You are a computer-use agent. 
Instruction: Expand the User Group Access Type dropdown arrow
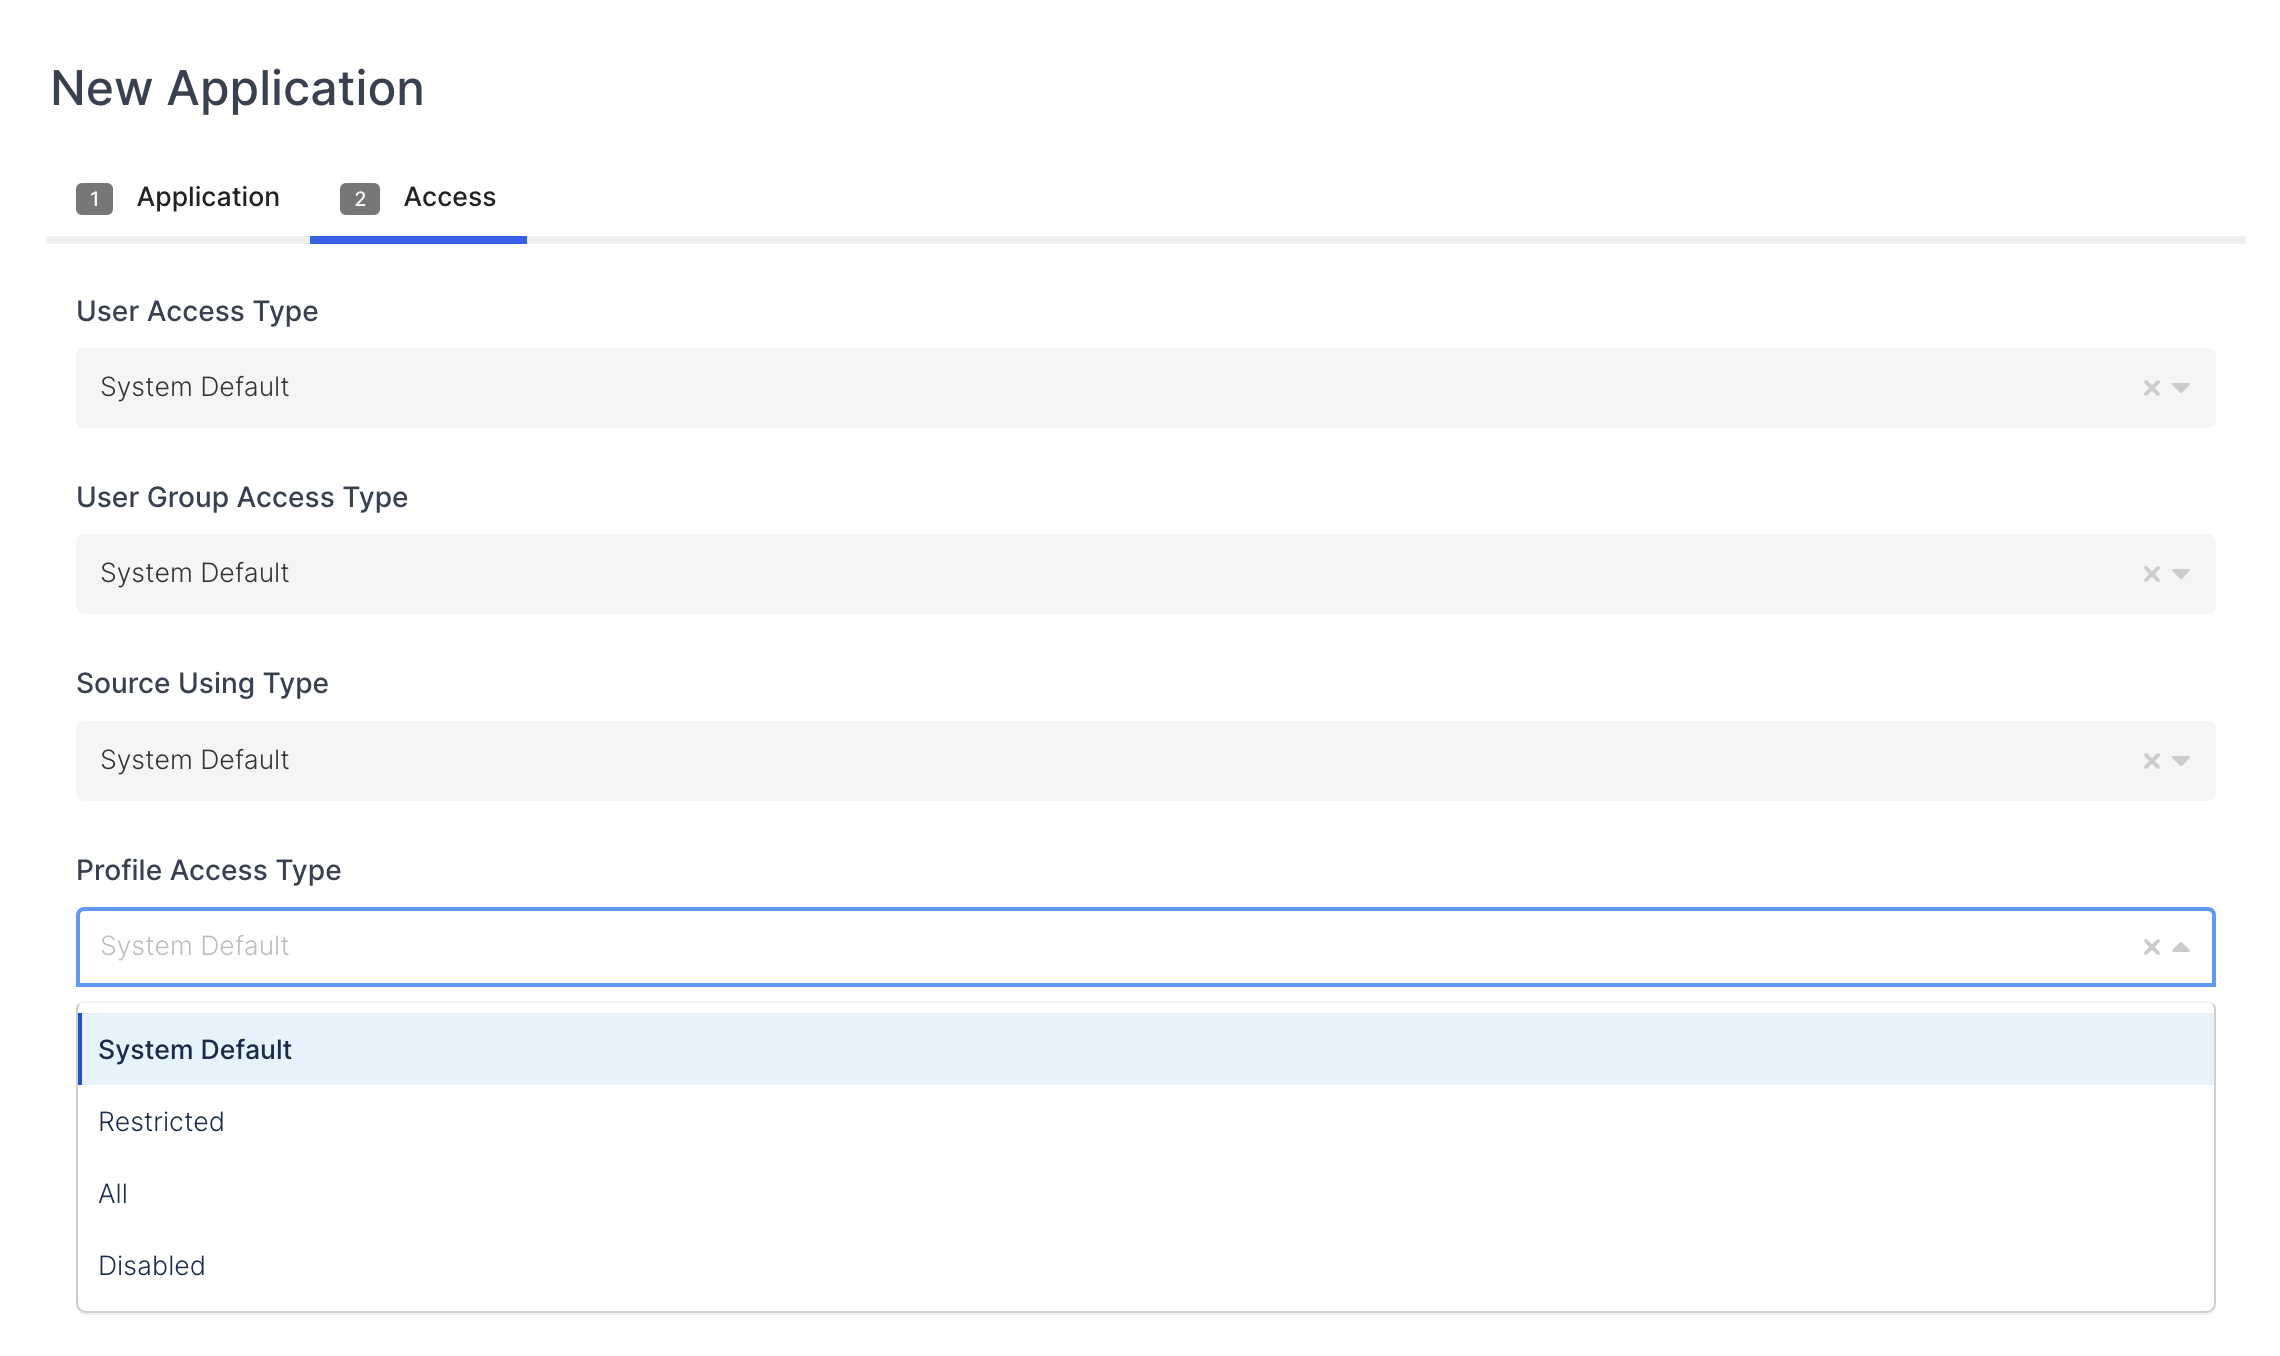[2181, 574]
